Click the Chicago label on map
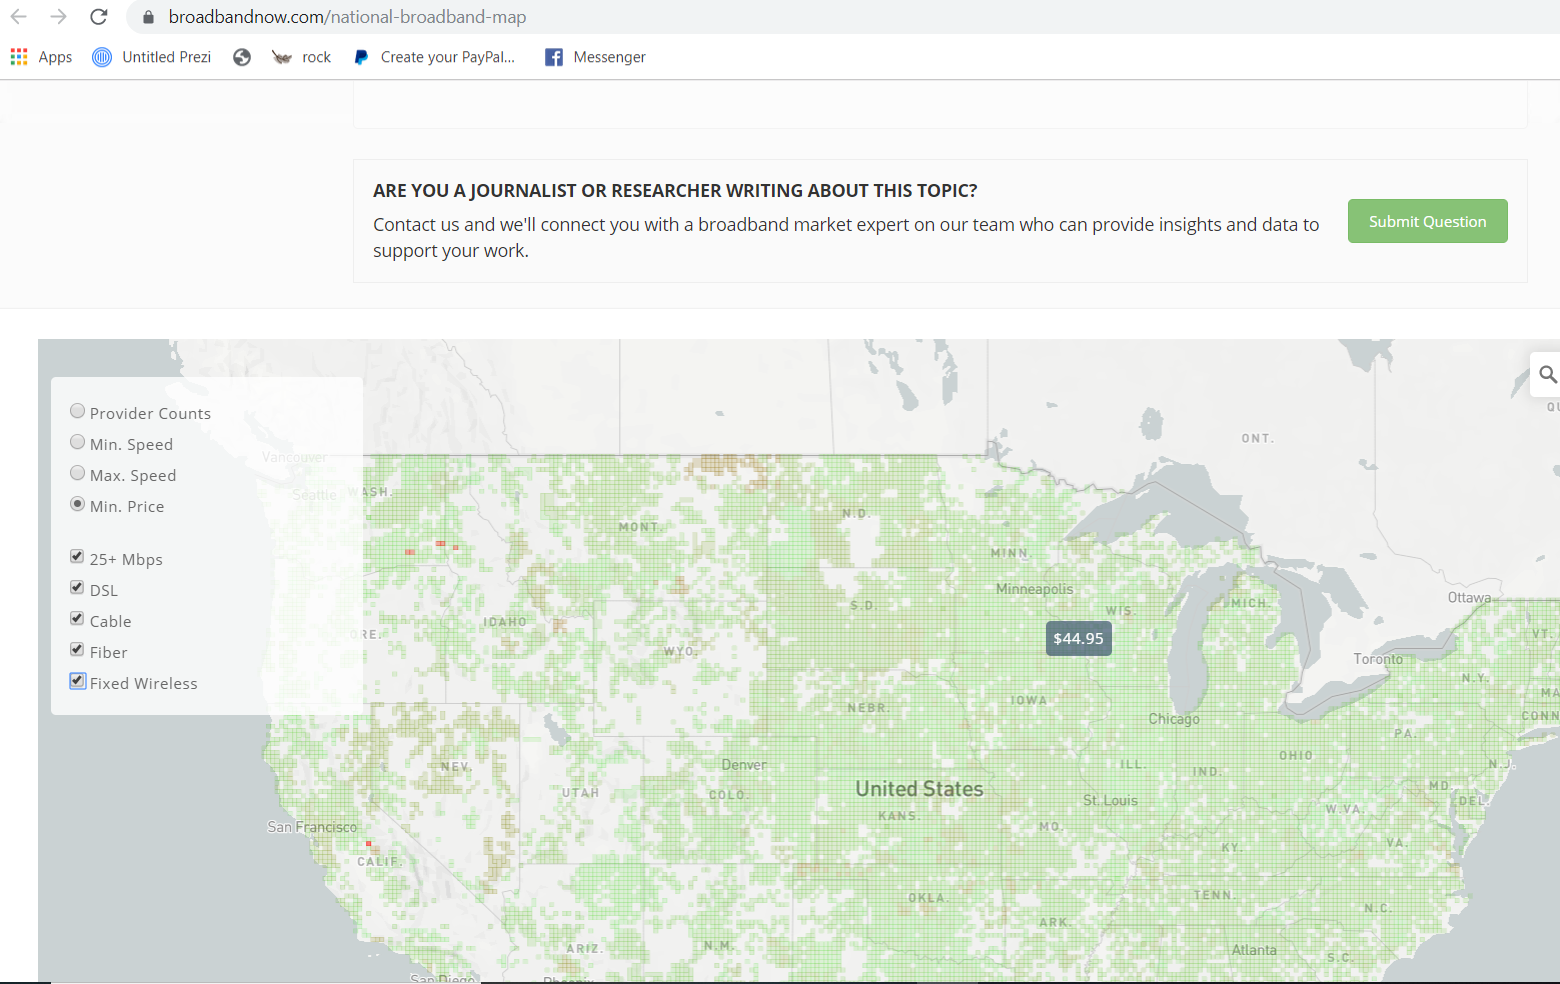 point(1173,719)
